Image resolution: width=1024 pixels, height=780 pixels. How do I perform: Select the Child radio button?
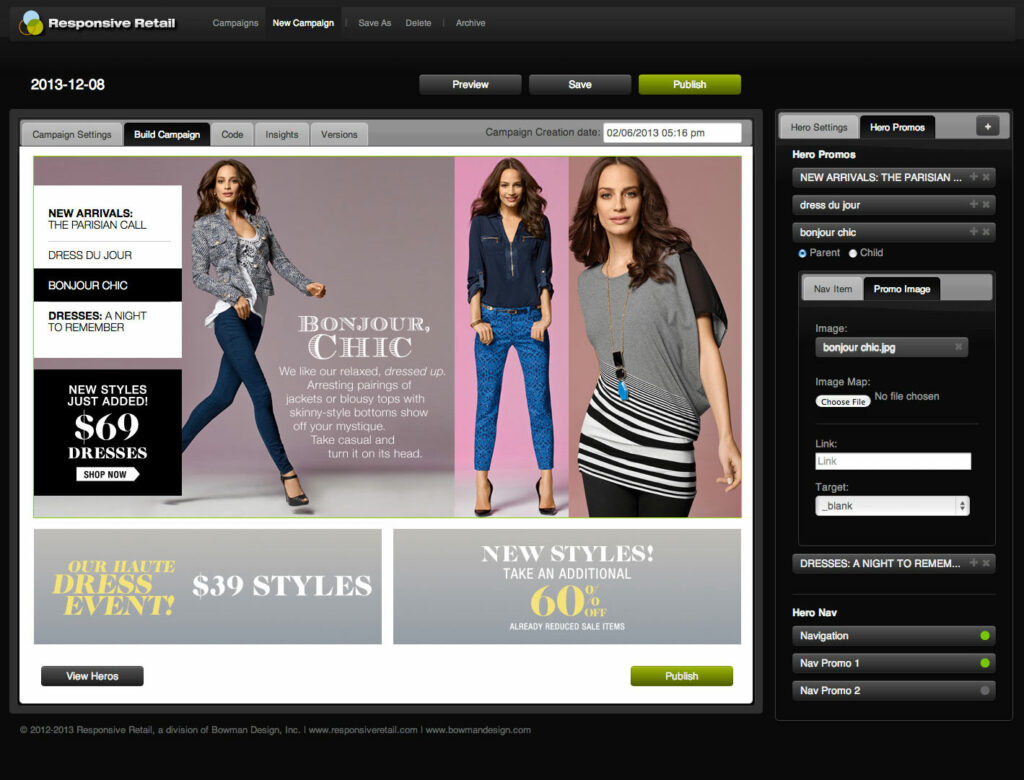tap(852, 253)
